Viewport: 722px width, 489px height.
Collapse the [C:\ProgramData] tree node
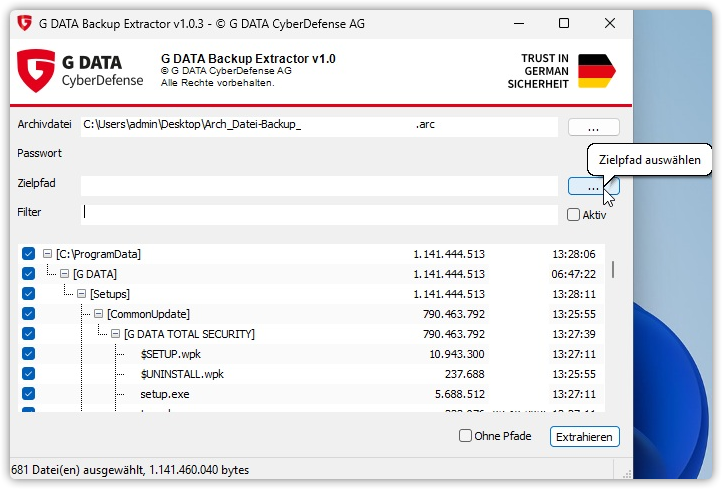tap(47, 254)
